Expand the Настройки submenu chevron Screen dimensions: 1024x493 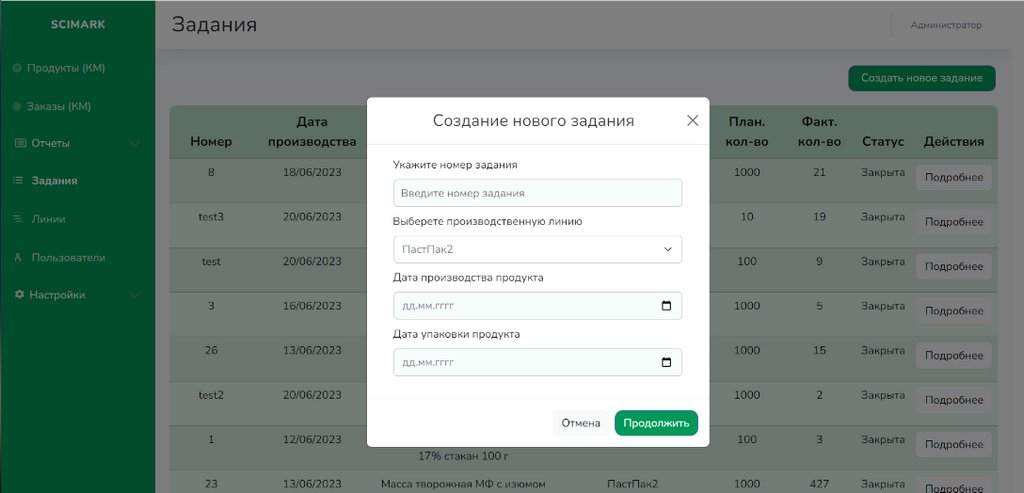pyautogui.click(x=135, y=295)
